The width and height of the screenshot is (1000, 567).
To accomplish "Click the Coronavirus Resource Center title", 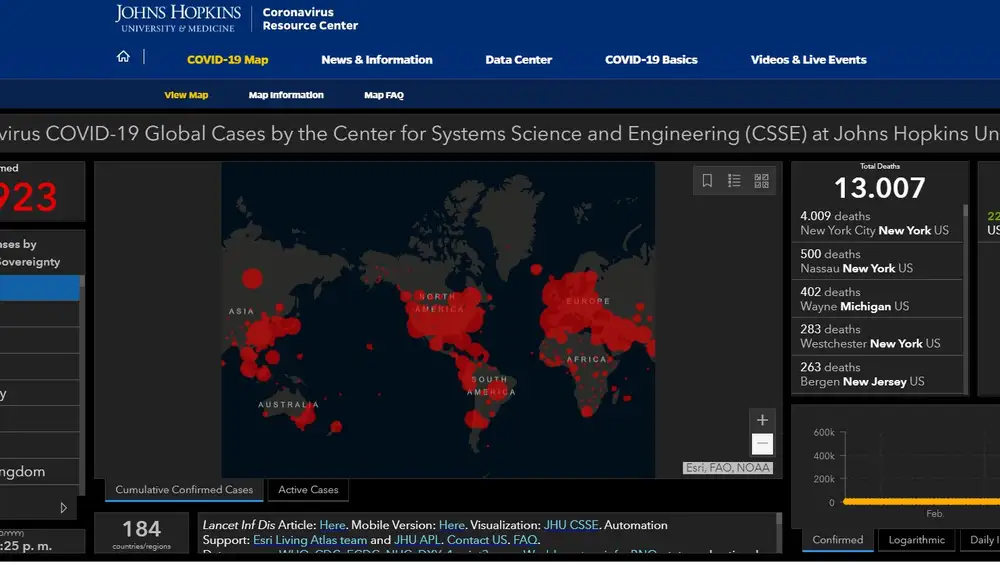I will (310, 18).
